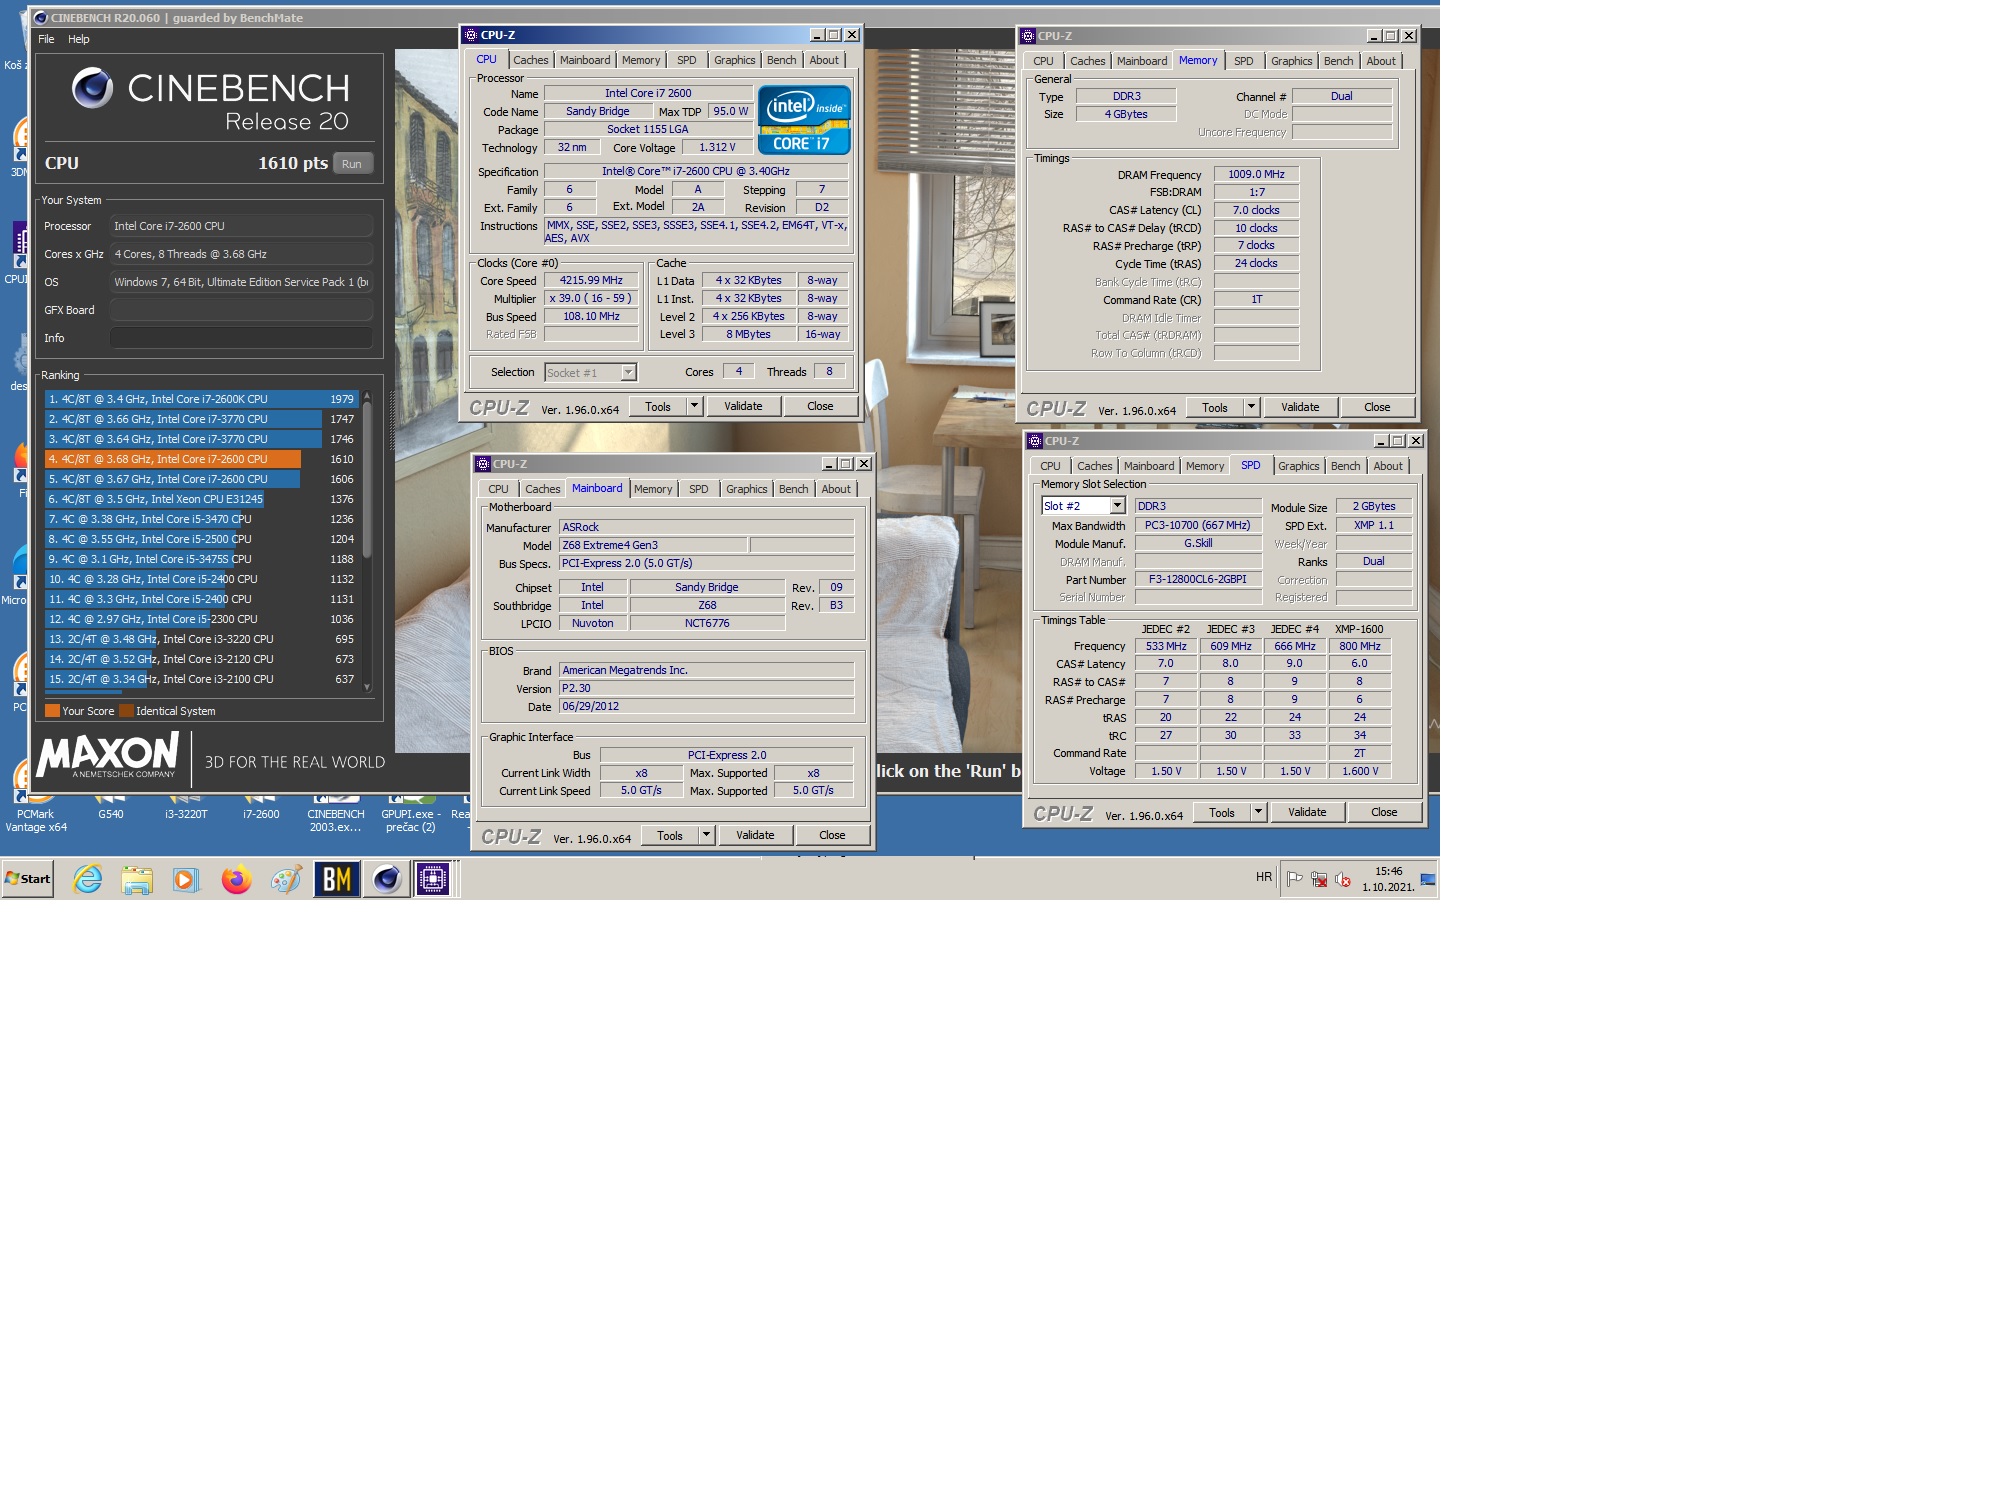This screenshot has height=1500, width=2000.
Task: Click the Cinebench logo sphere
Action: point(92,88)
